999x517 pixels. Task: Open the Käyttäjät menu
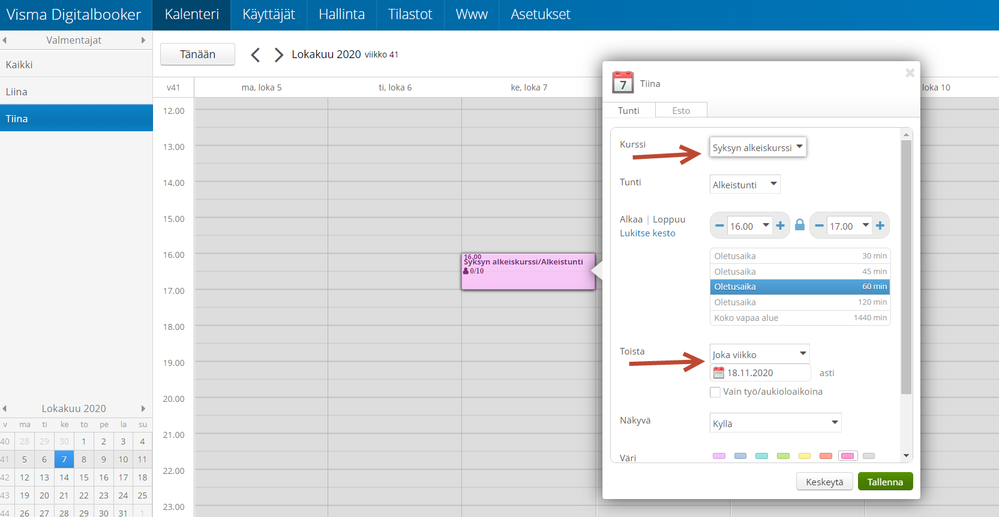(x=269, y=15)
